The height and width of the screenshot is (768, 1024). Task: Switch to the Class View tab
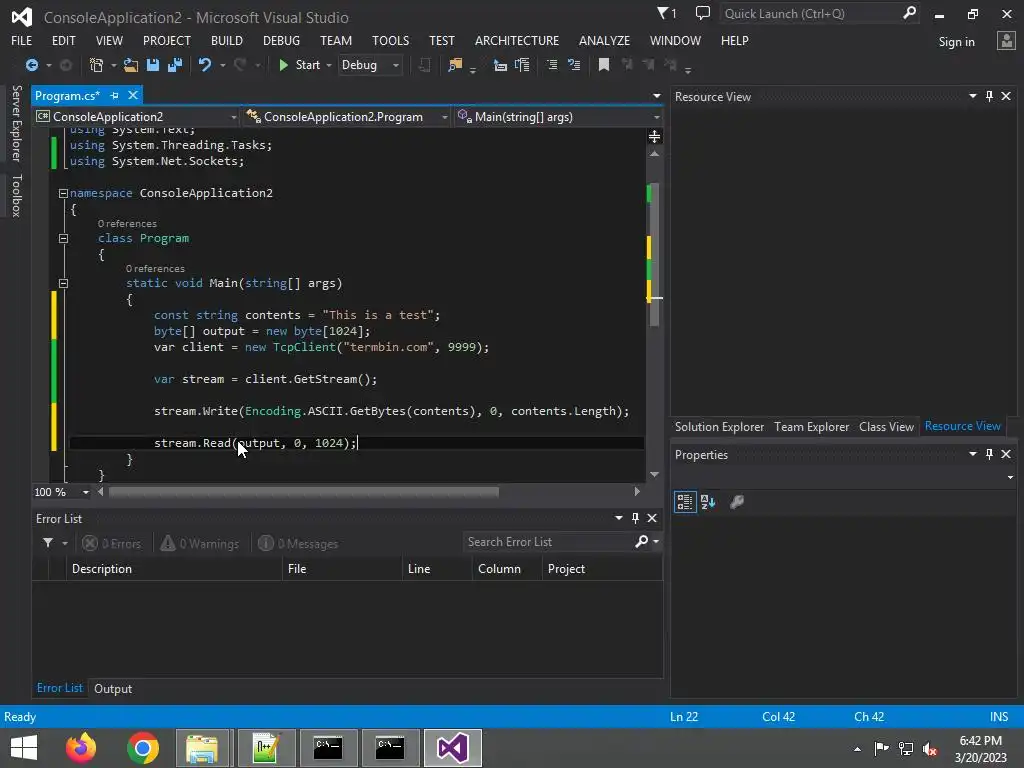886,426
